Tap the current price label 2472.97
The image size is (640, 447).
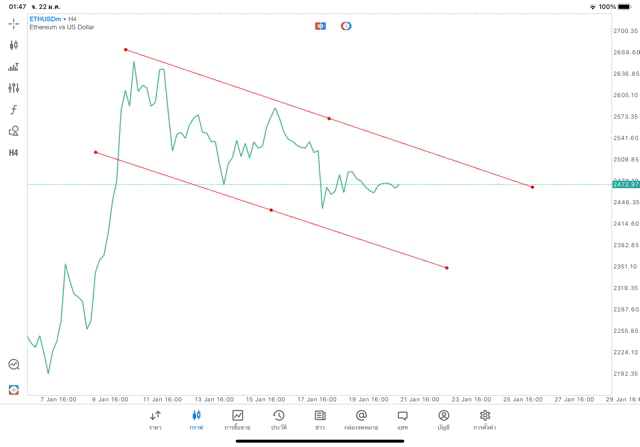(x=625, y=184)
